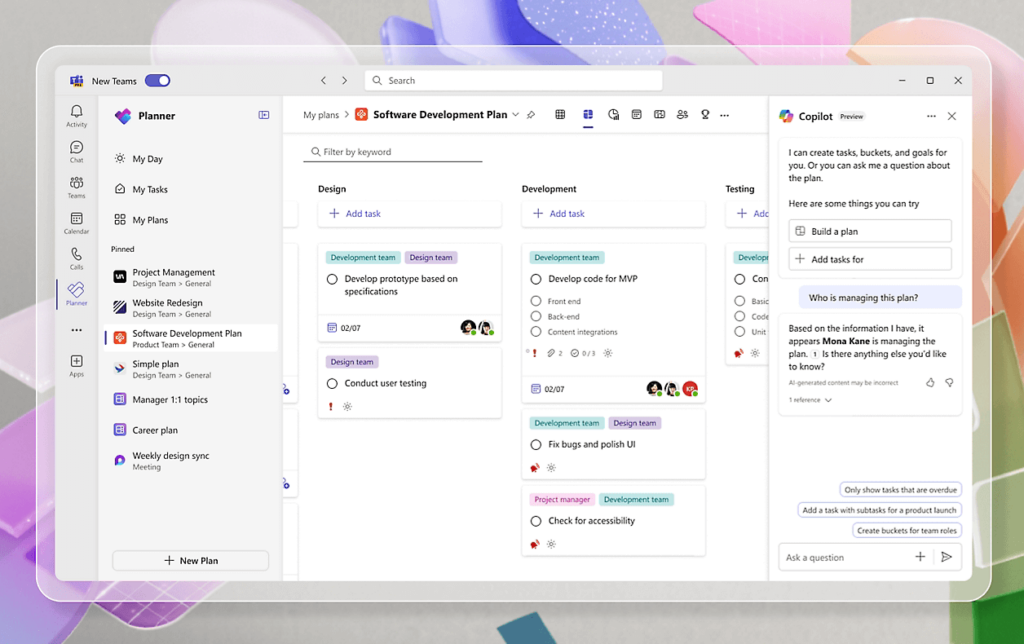Close the Copilot panel
1024x644 pixels.
pos(952,116)
